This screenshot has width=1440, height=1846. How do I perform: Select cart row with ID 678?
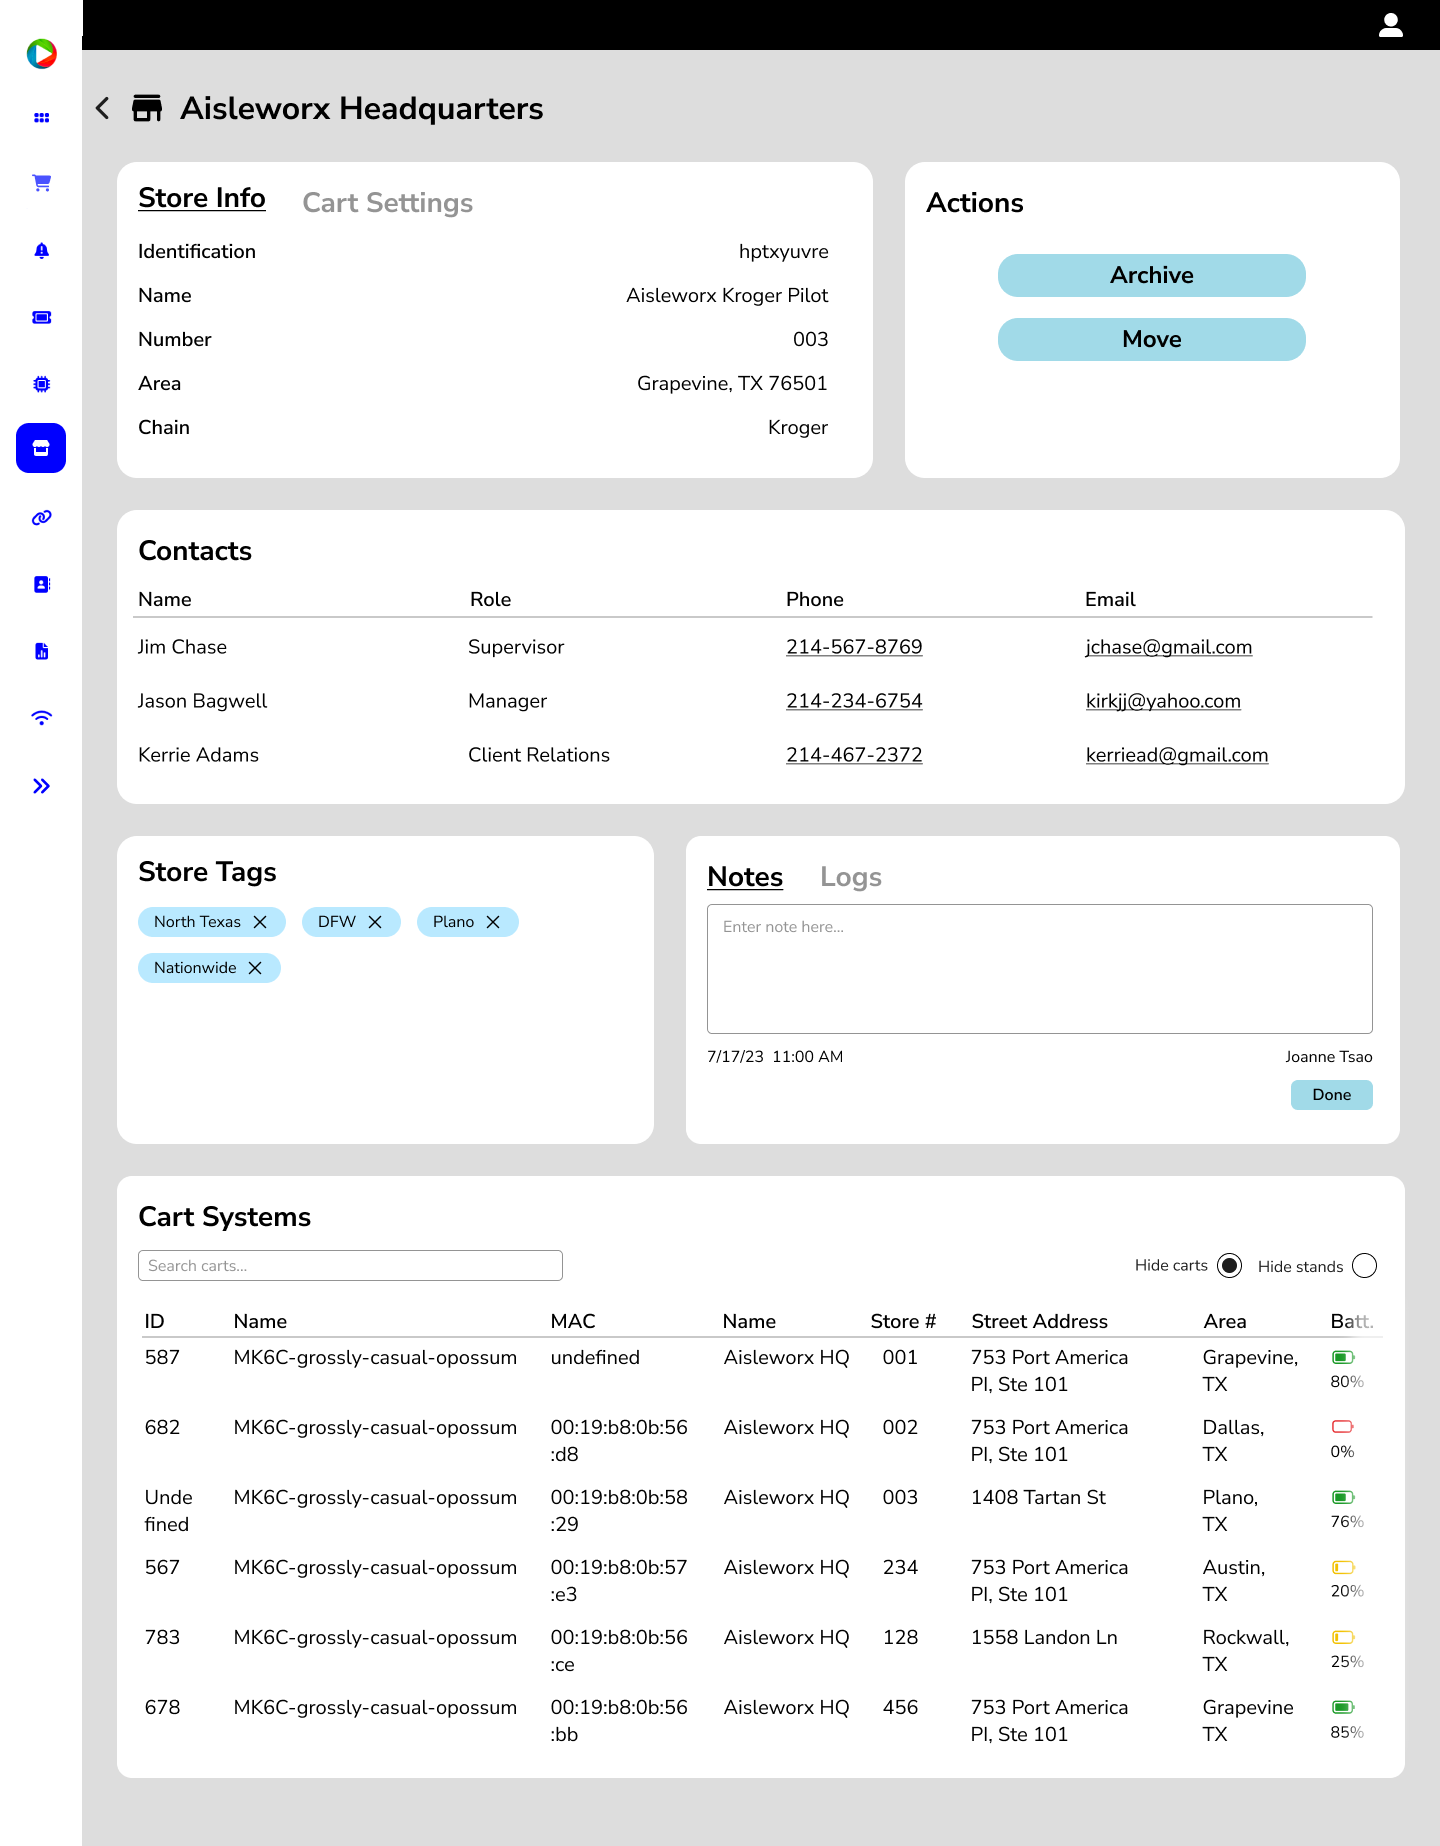(760, 1721)
